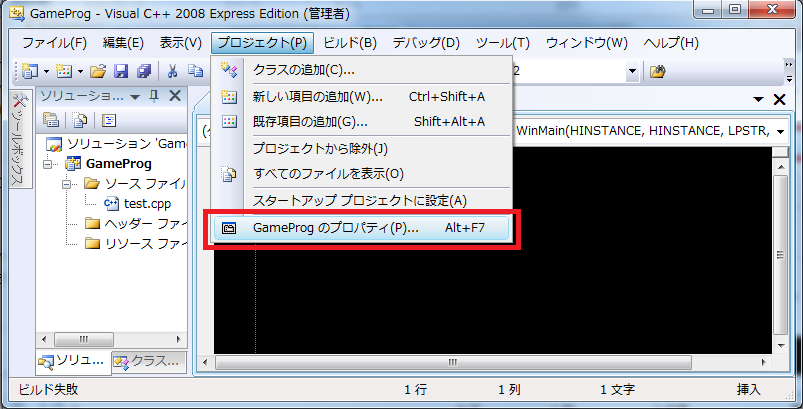The height and width of the screenshot is (409, 803).
Task: Click the Save floppy disk icon
Action: (x=121, y=71)
